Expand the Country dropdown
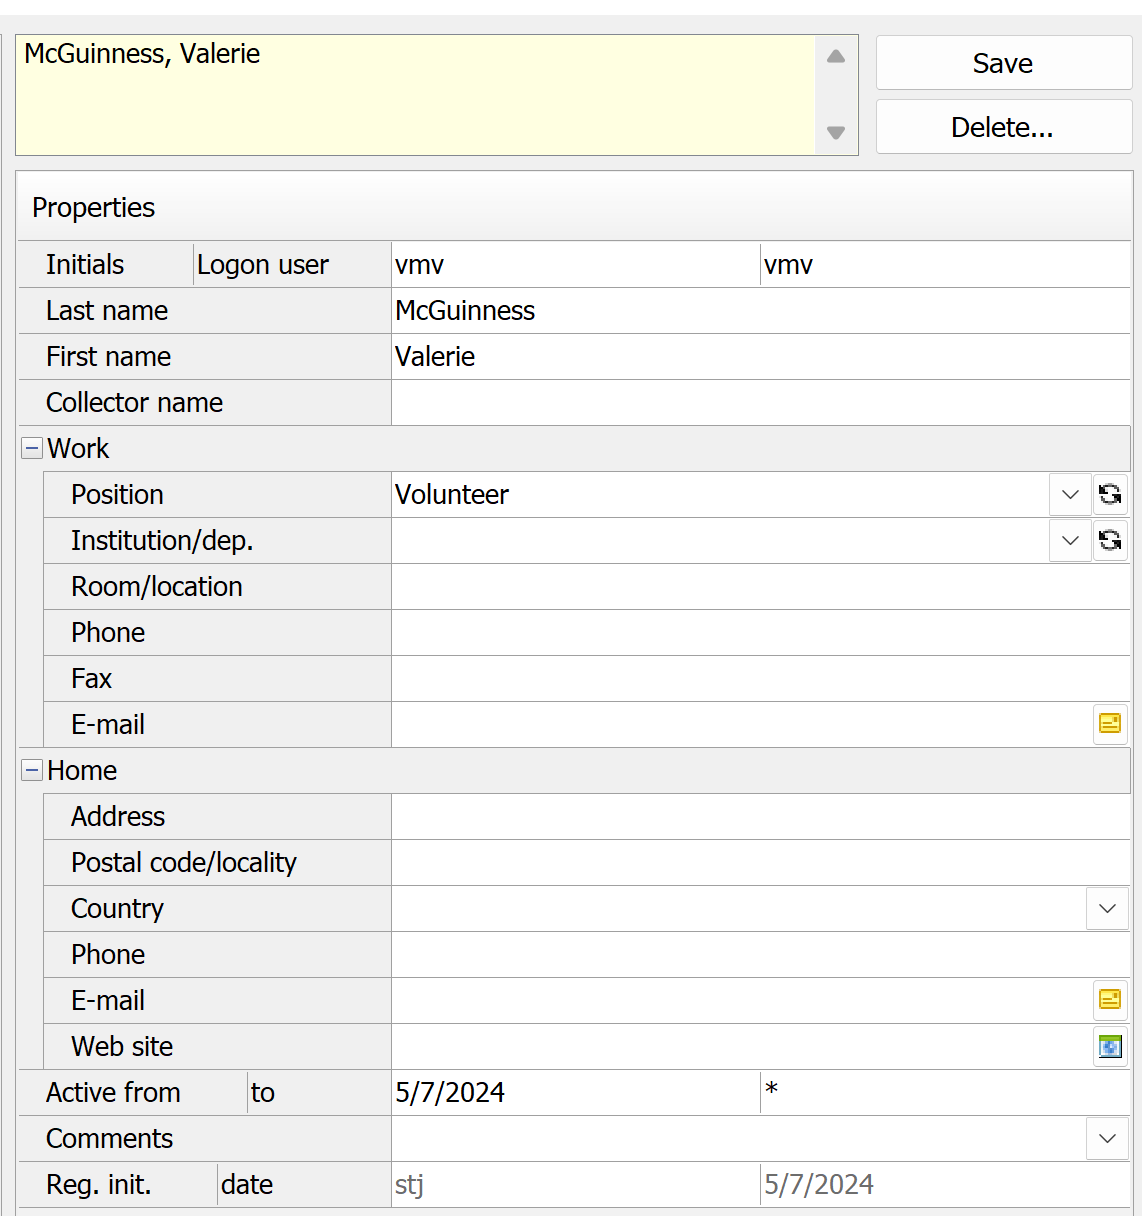Screen dimensions: 1142x1216 (x=1107, y=908)
